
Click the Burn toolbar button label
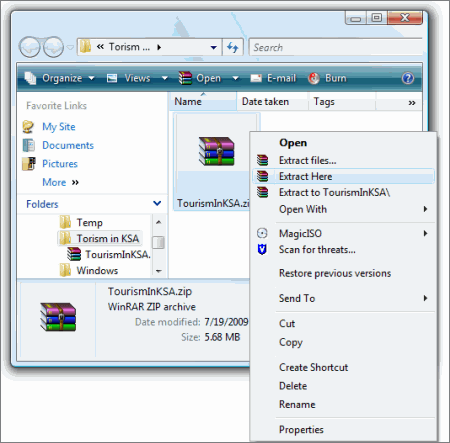(336, 78)
